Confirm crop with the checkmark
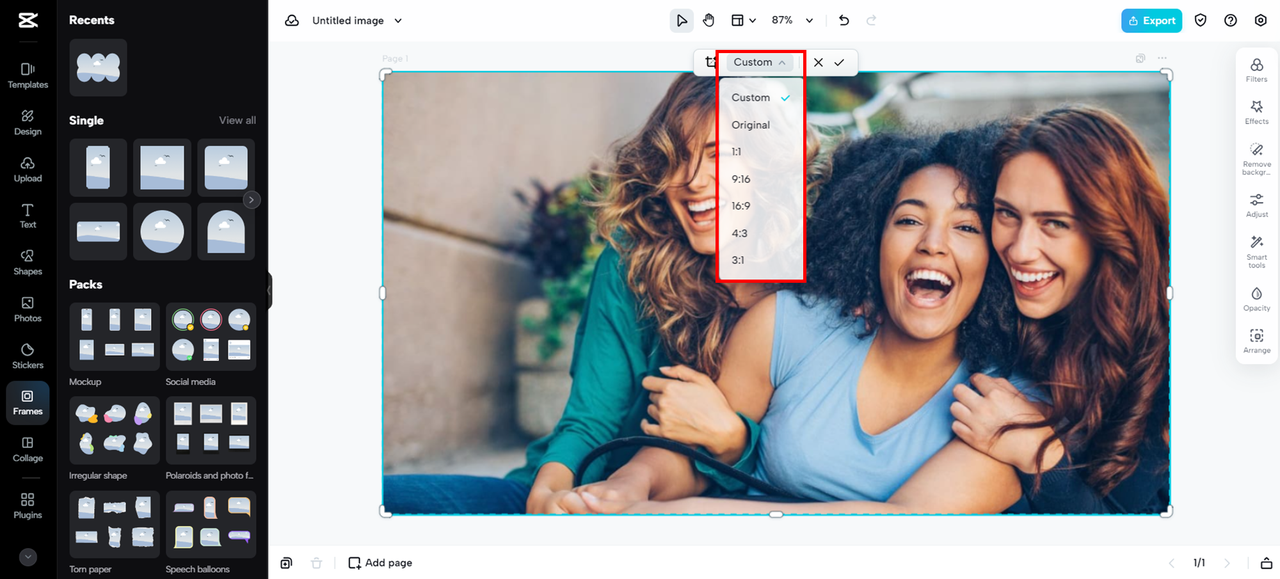Image resolution: width=1280 pixels, height=579 pixels. 839,62
